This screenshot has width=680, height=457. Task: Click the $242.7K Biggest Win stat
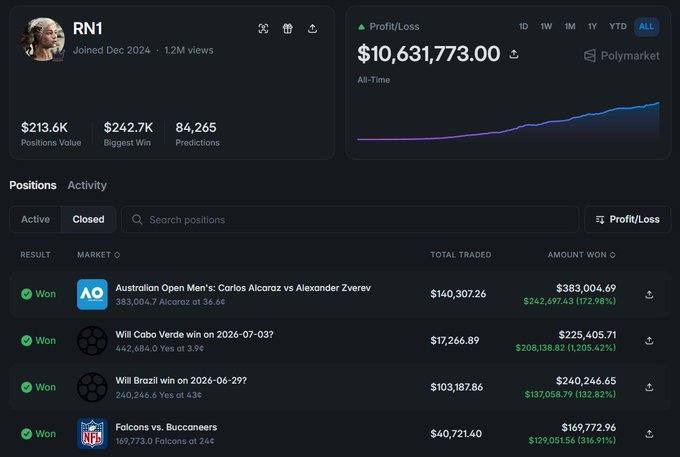click(128, 134)
